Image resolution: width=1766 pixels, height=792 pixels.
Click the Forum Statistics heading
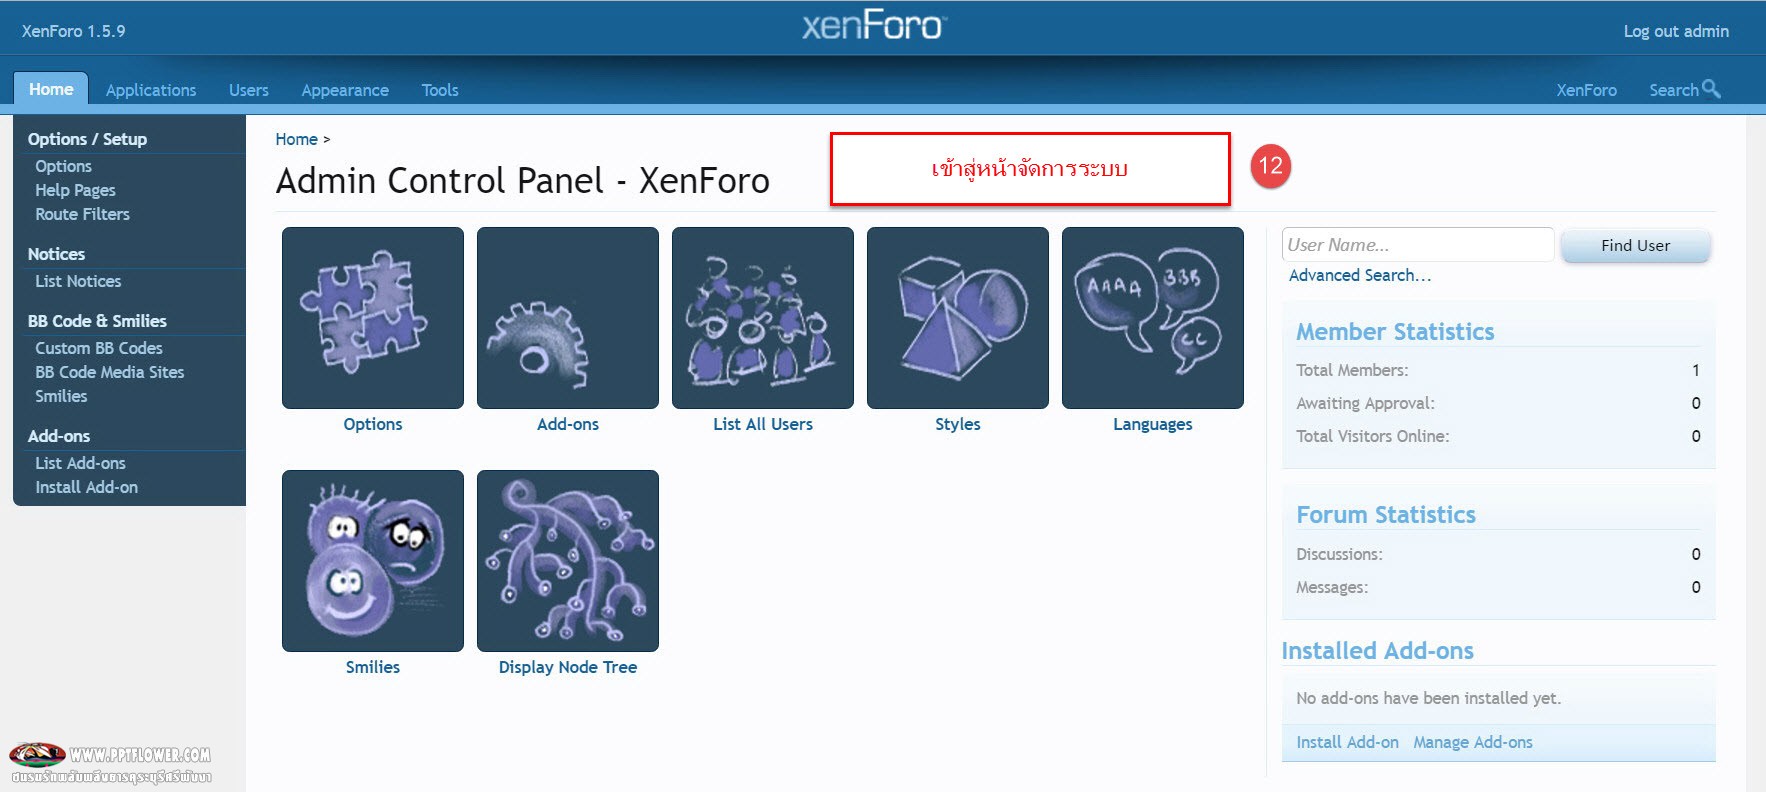1386,515
